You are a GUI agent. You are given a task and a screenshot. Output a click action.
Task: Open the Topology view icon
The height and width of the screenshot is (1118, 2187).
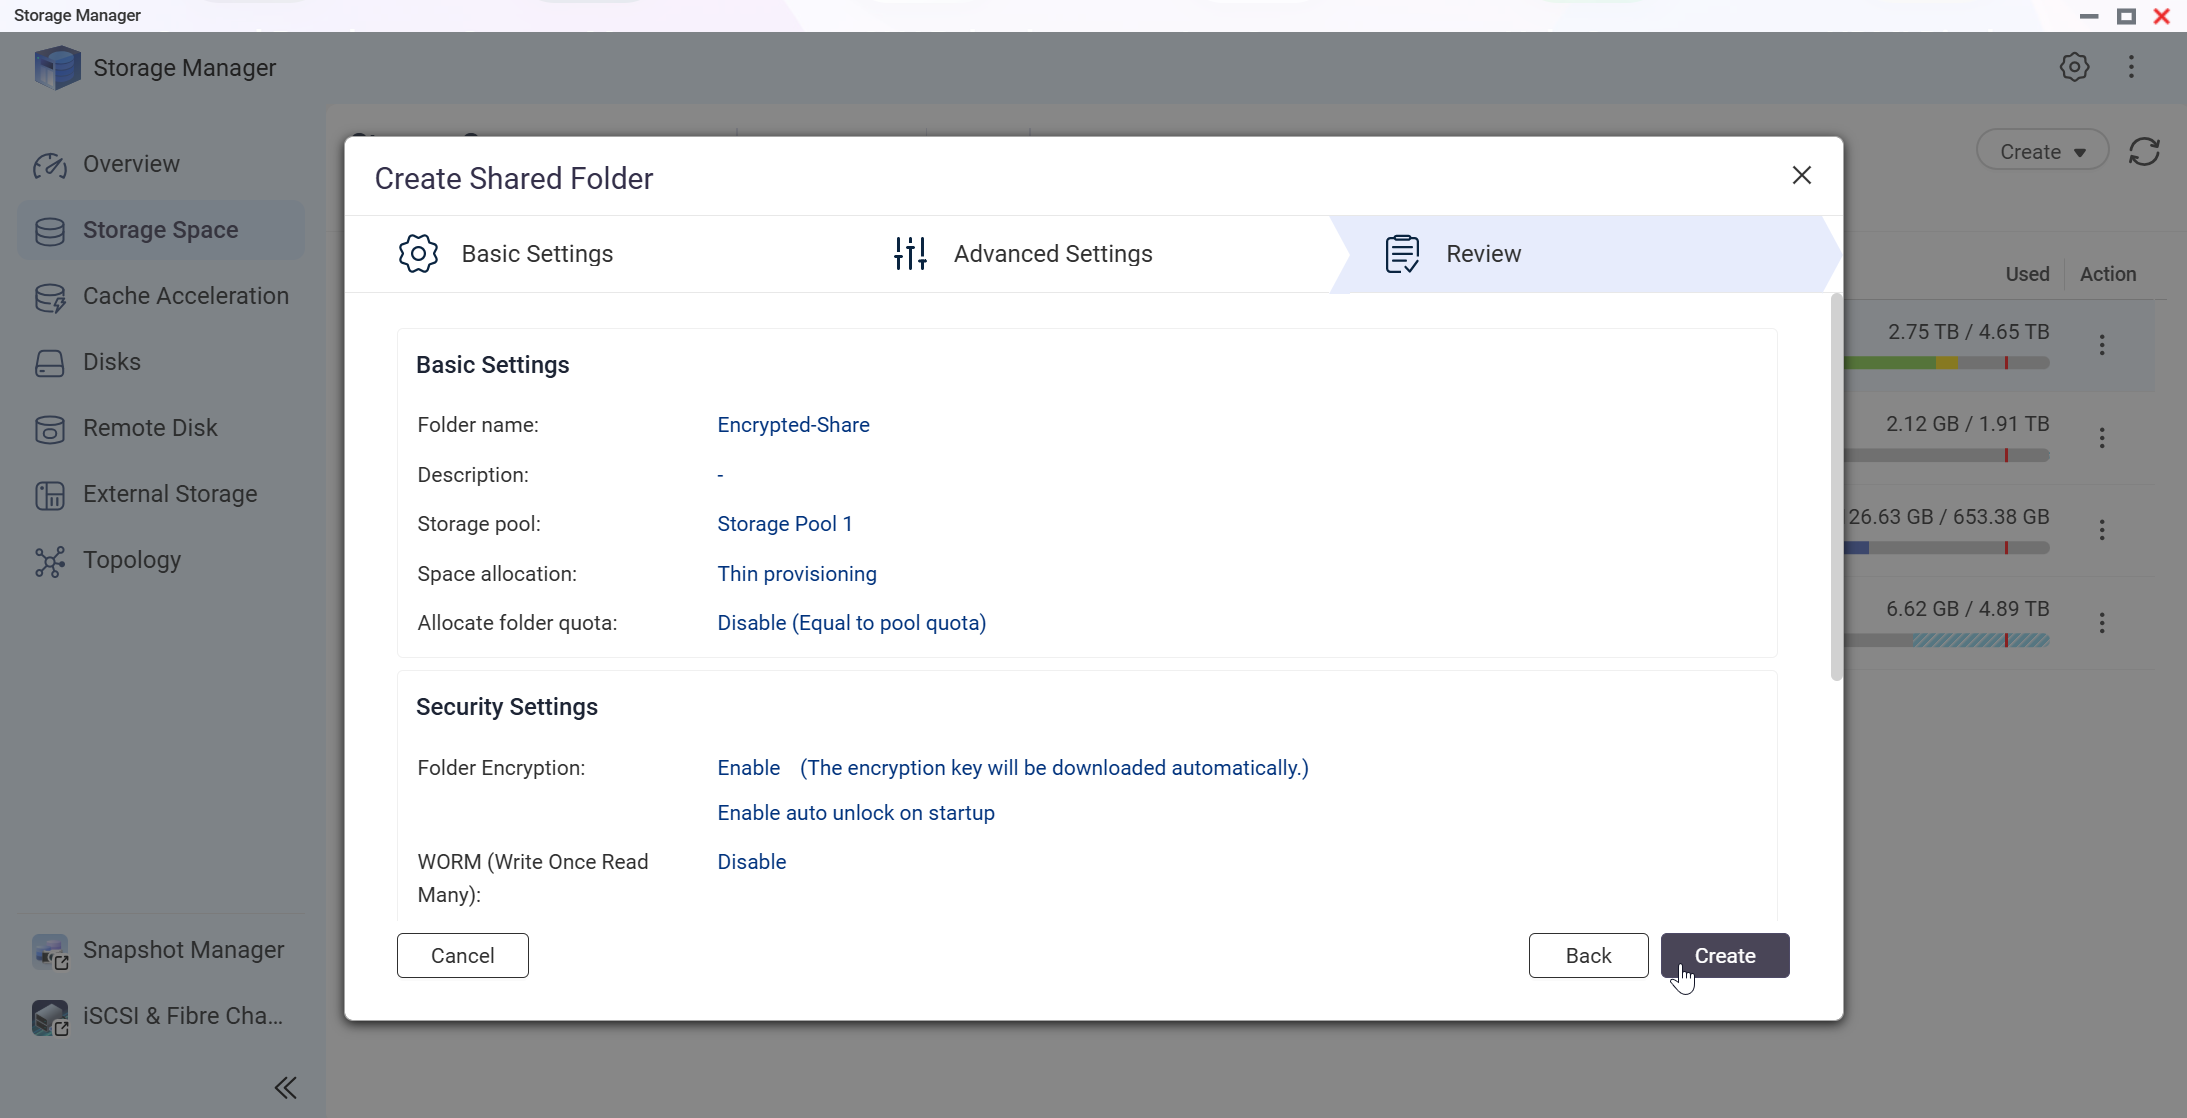tap(50, 561)
